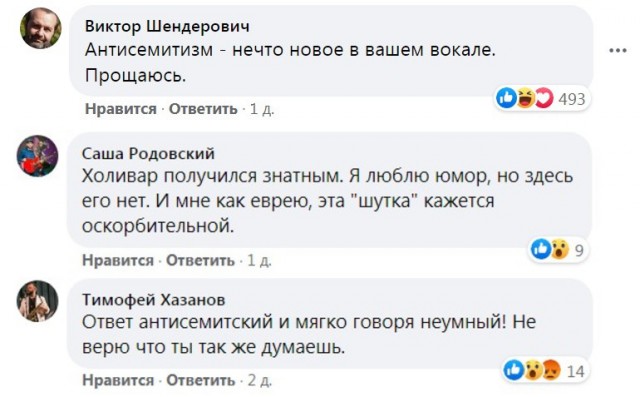Viewport: 640px width, 397px height.
Task: Reply to Тимофей Хазанов's comment via Ответить
Action: click(200, 380)
